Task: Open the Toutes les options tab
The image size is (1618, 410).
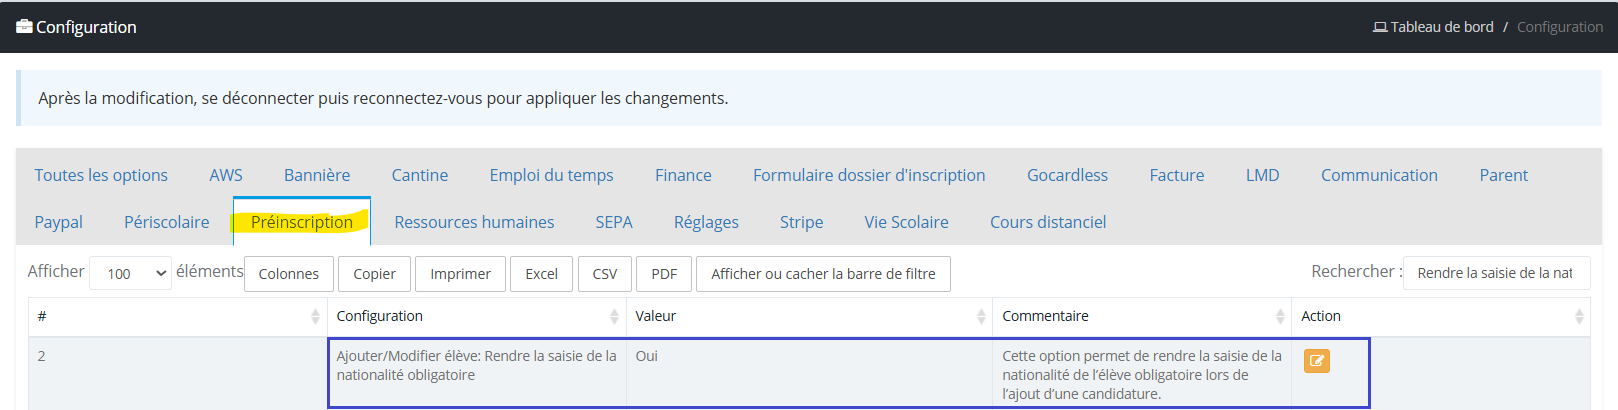Action: (101, 175)
